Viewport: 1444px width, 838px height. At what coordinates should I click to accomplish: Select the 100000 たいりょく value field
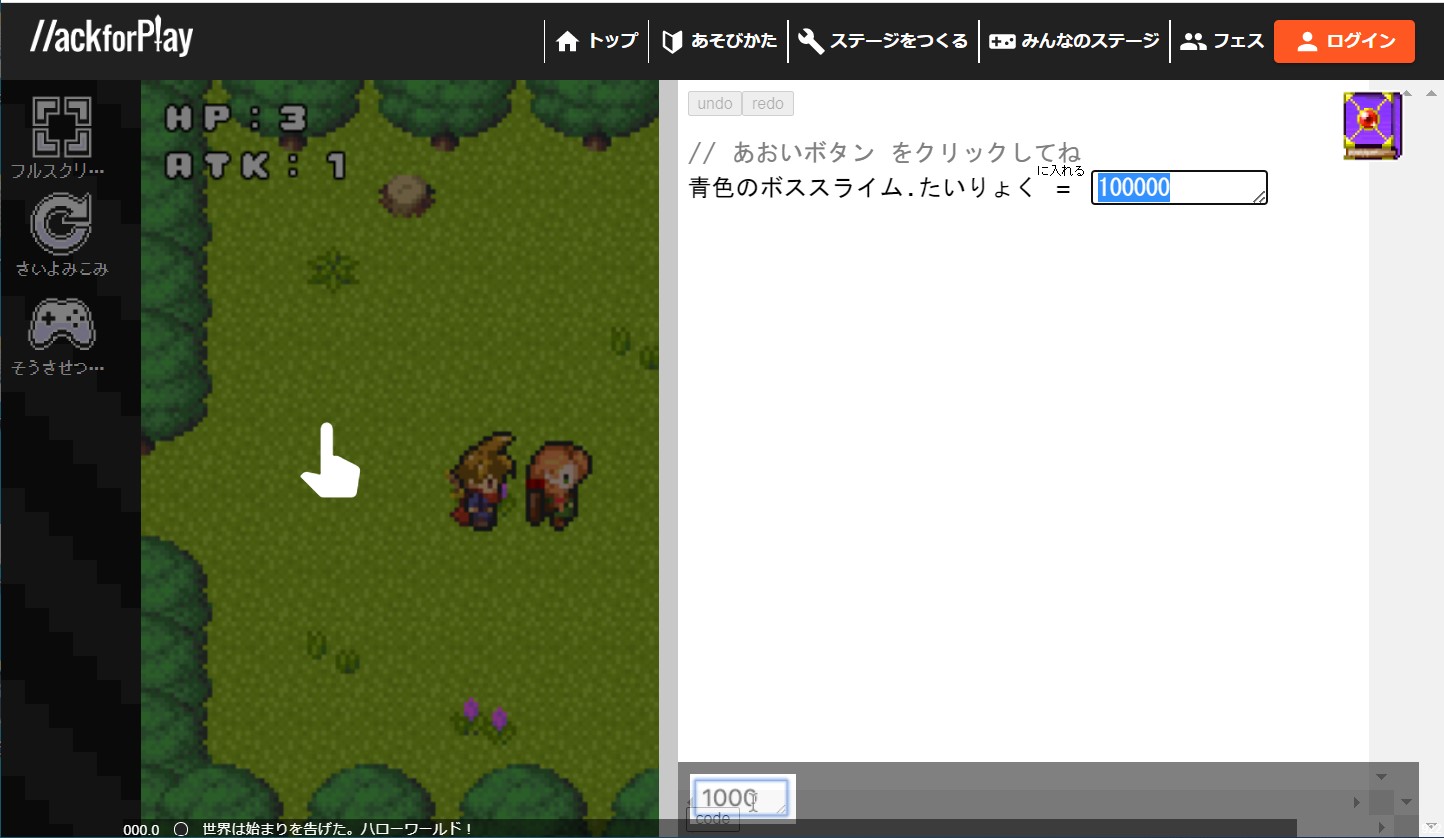(x=1178, y=188)
